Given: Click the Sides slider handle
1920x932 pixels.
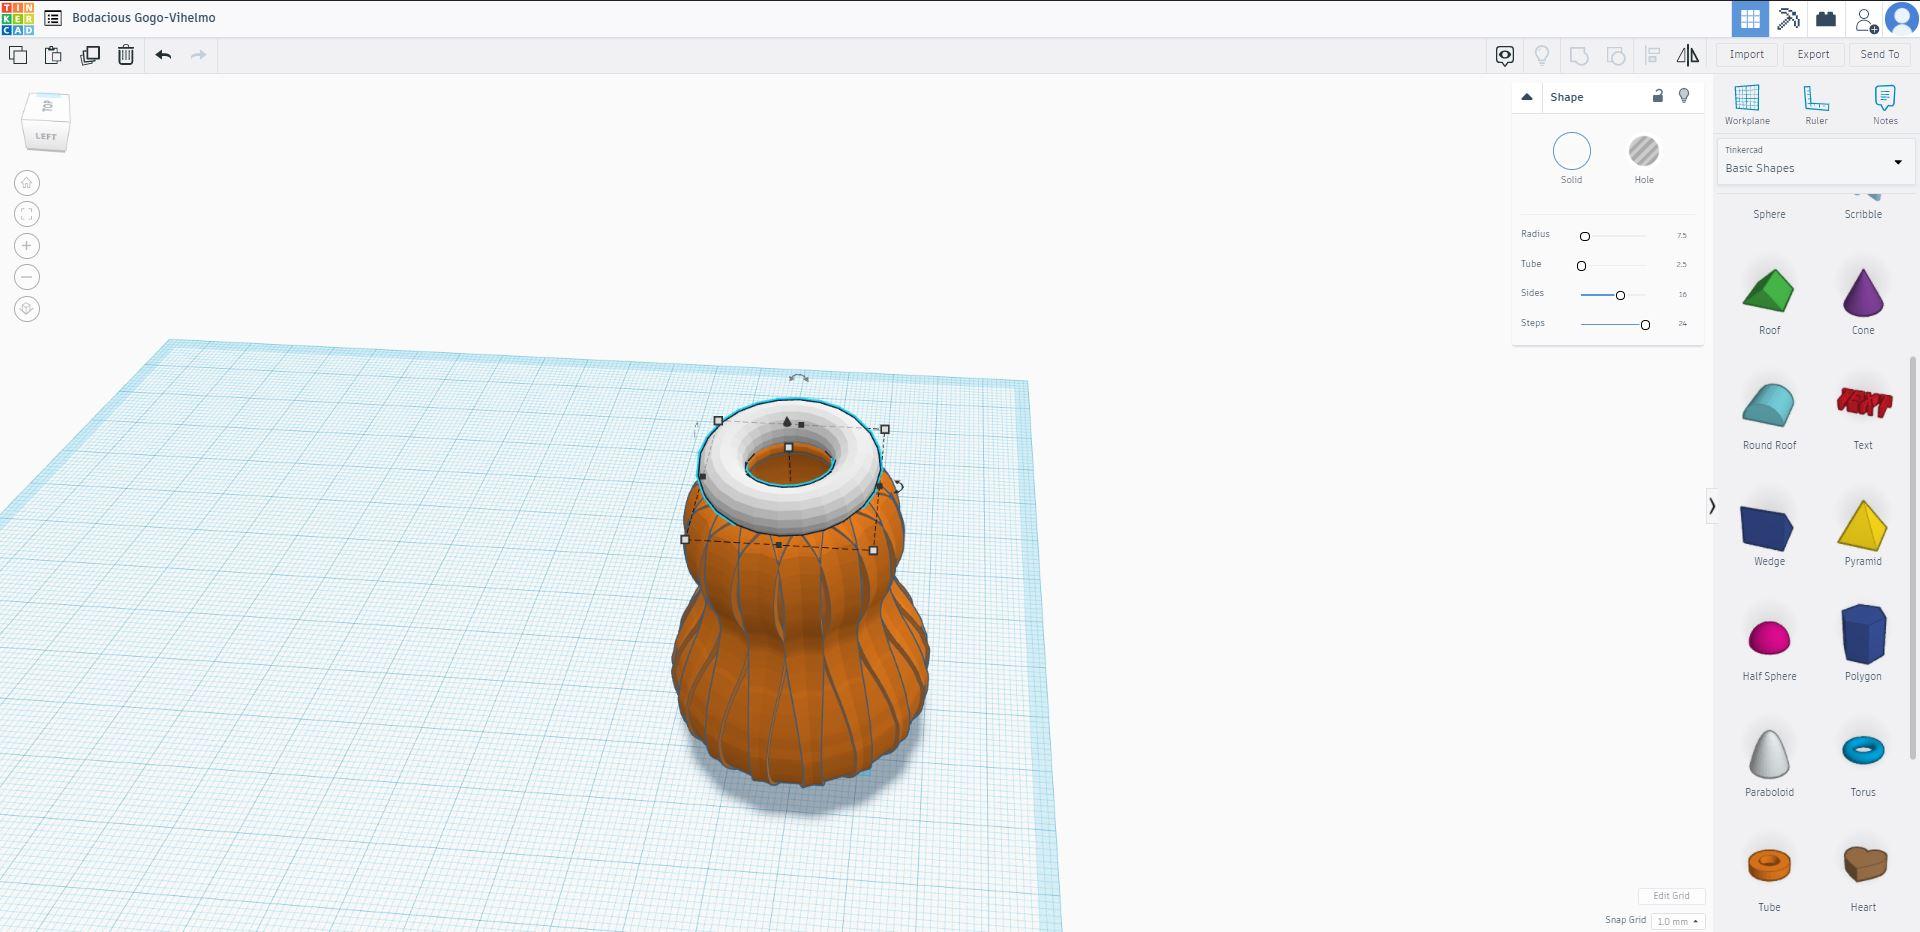Looking at the screenshot, I should (x=1620, y=295).
